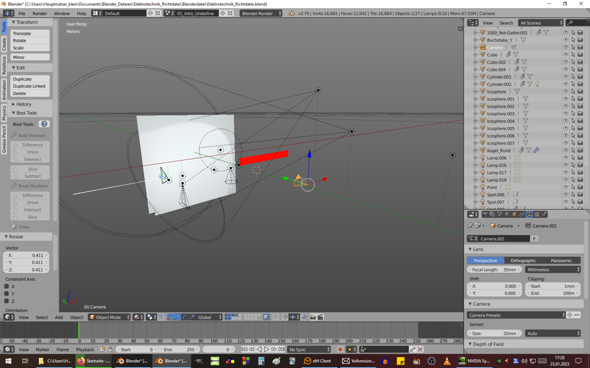Screen dimensions: 590x368
Task: Open the Window menu
Action: click(x=62, y=13)
